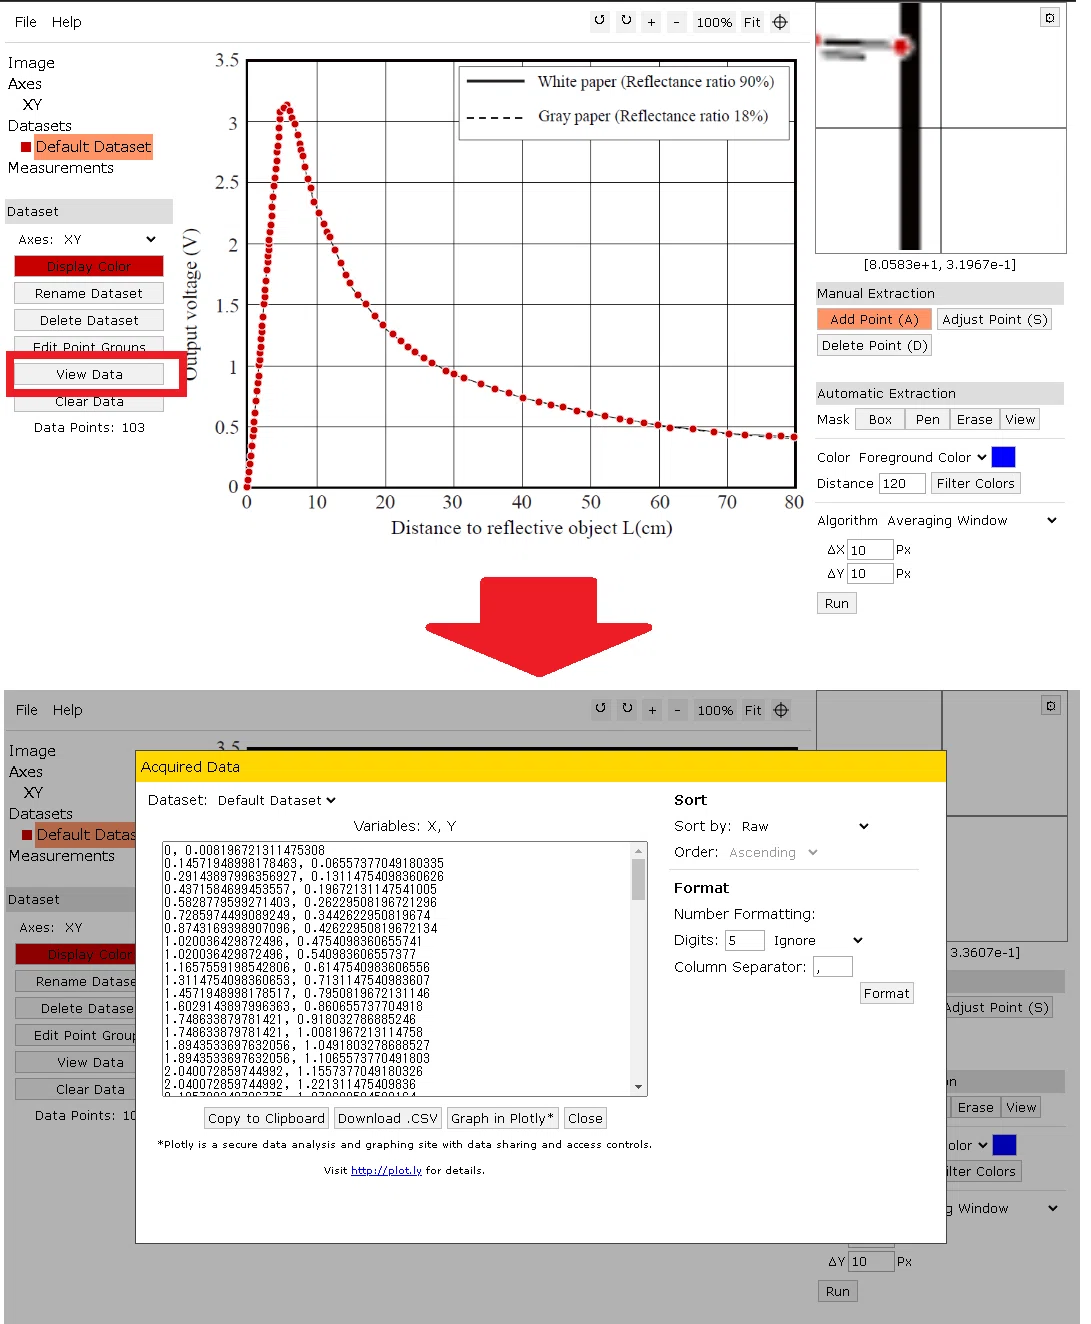Viewport: 1091px width, 1324px height.
Task: Toggle Add Point (A) mode
Action: pos(874,319)
